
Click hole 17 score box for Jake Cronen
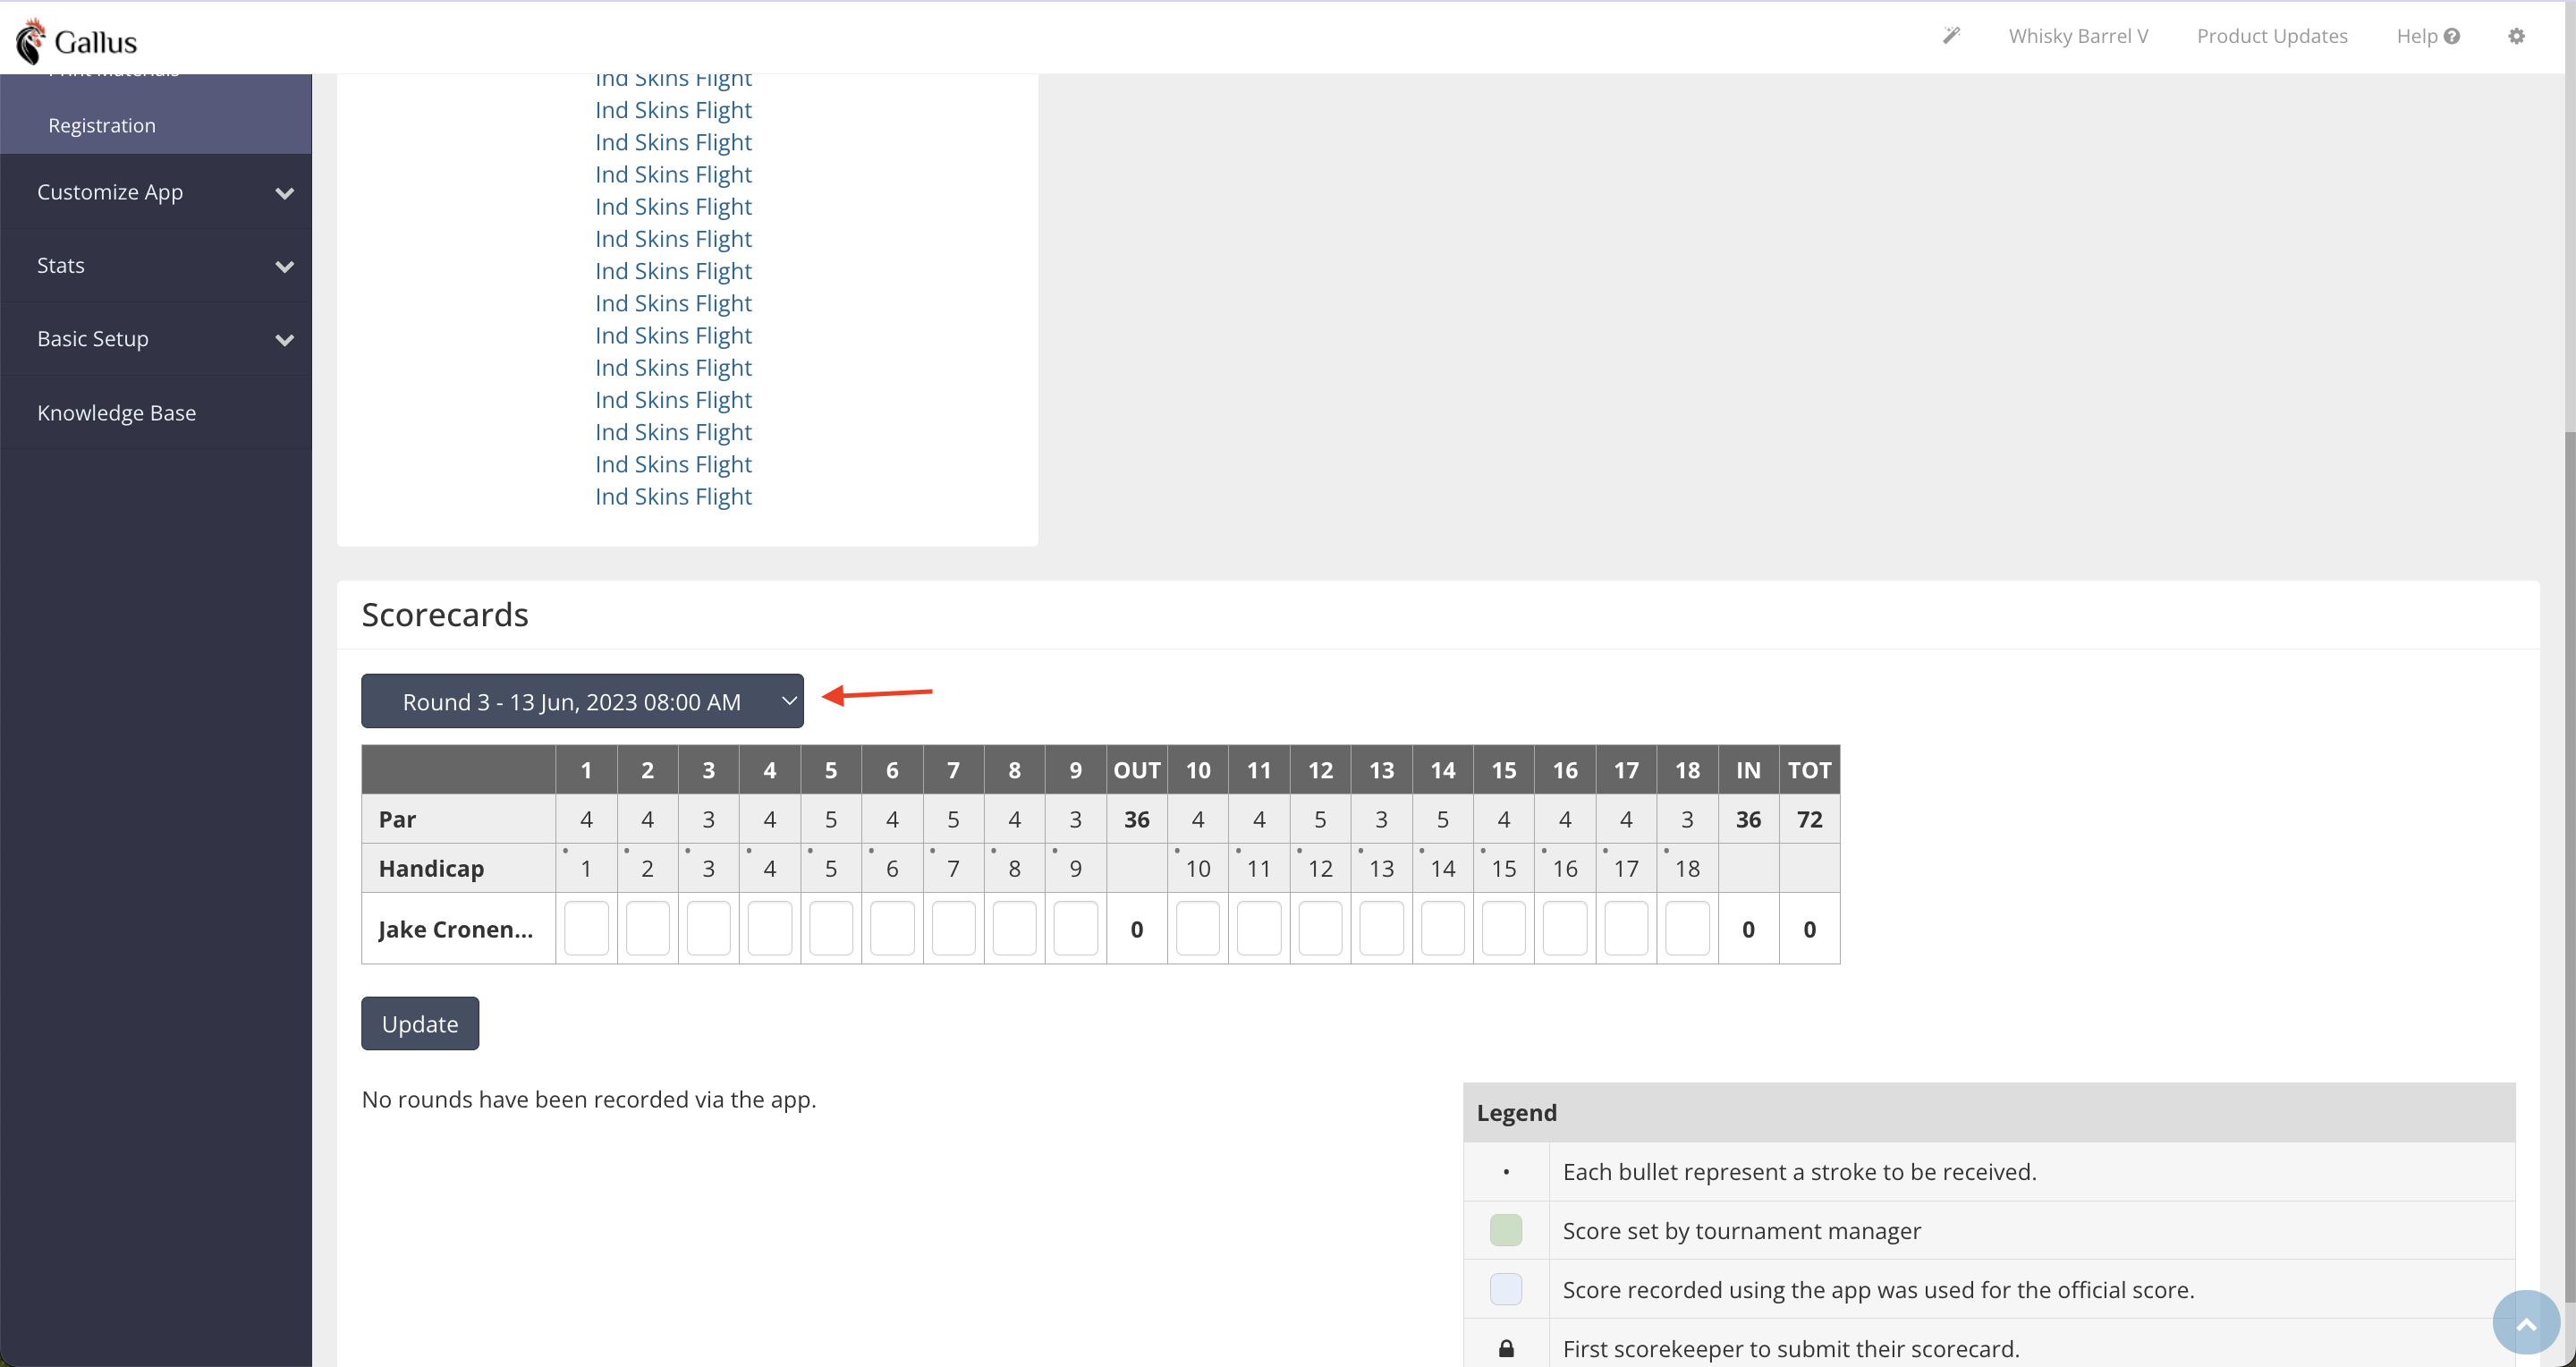click(x=1626, y=928)
